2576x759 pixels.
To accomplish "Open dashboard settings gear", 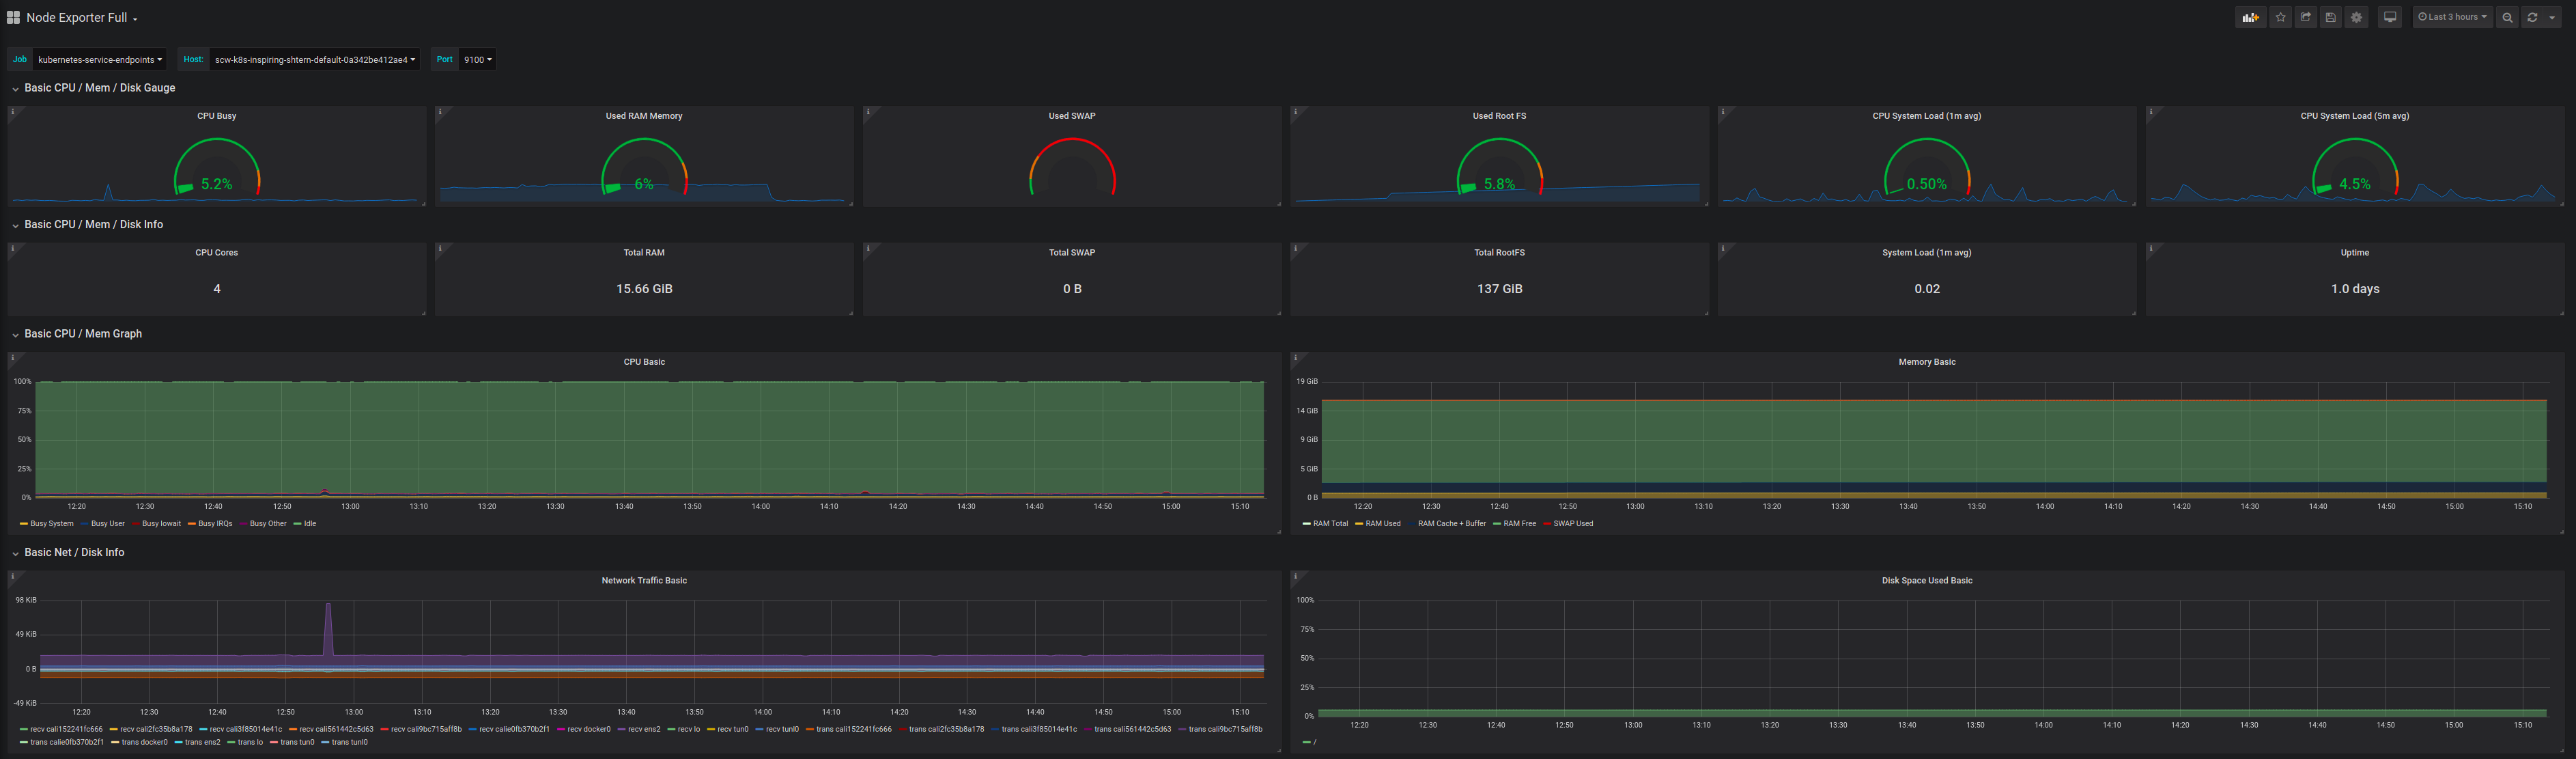I will point(2357,17).
